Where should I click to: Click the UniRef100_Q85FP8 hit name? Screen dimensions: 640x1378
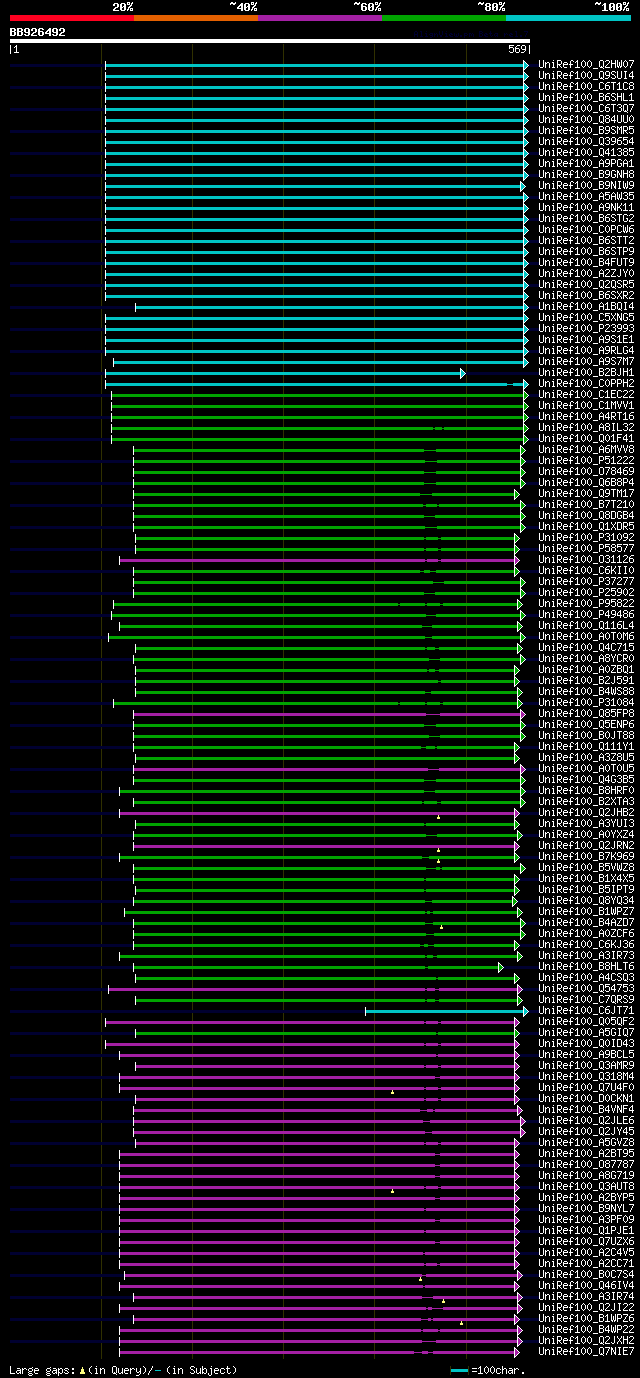pyautogui.click(x=586, y=714)
